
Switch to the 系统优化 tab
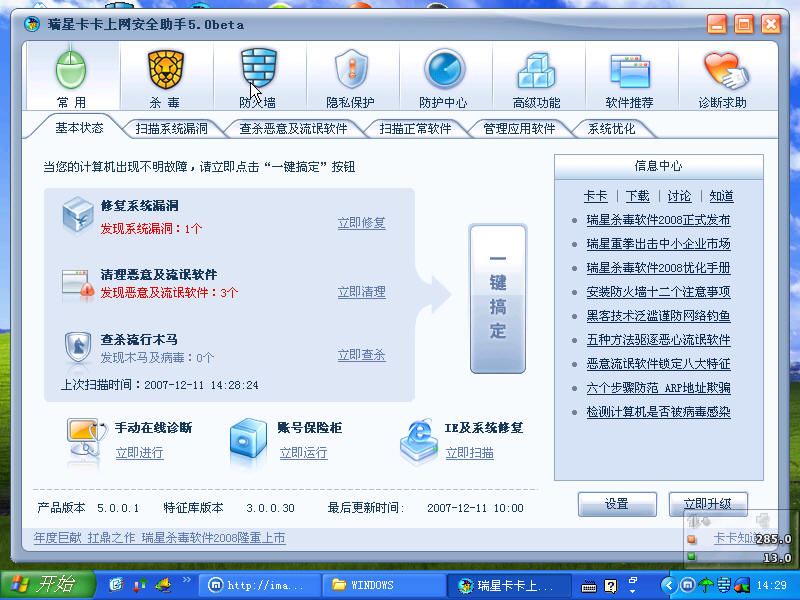pyautogui.click(x=611, y=129)
